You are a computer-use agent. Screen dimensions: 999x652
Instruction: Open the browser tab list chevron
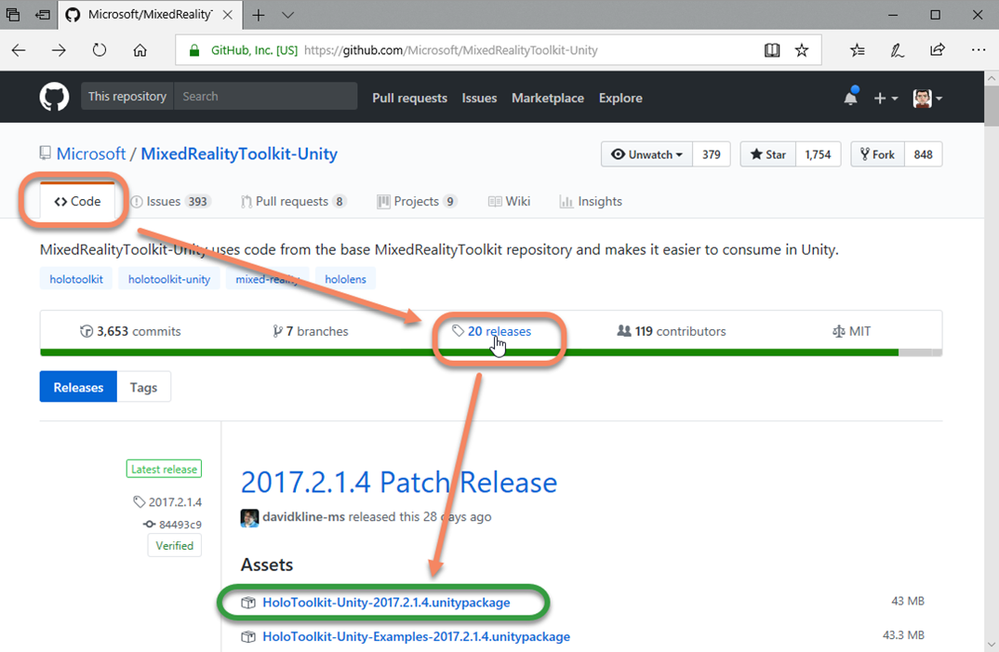tap(288, 15)
